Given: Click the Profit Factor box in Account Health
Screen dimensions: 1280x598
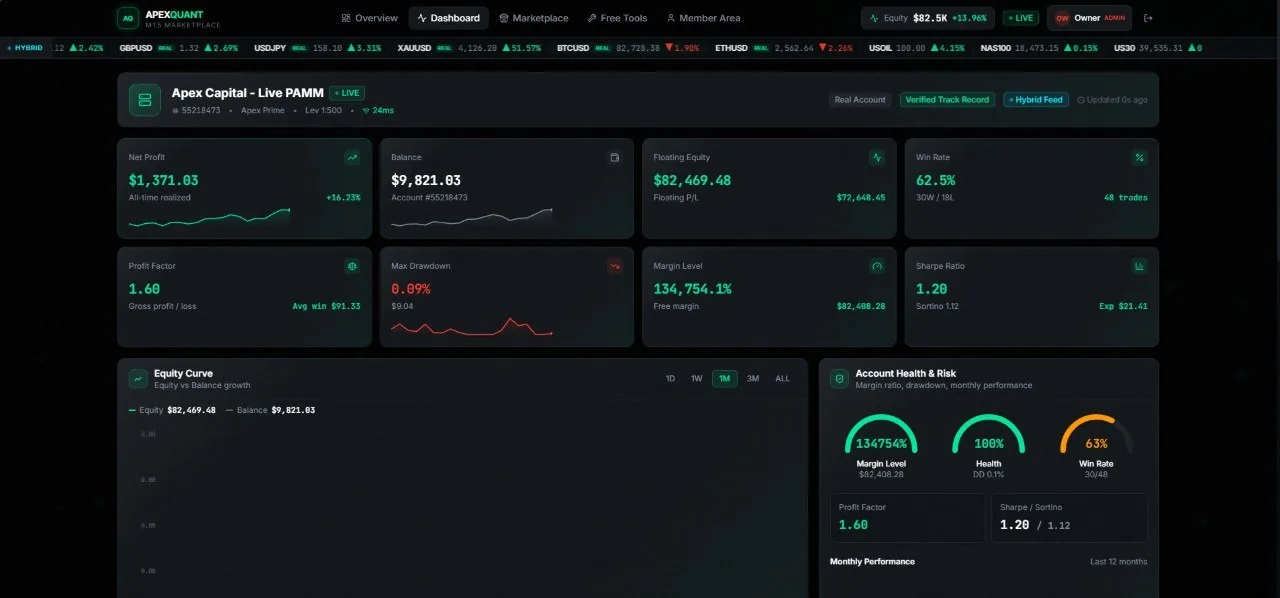Looking at the screenshot, I should [908, 517].
